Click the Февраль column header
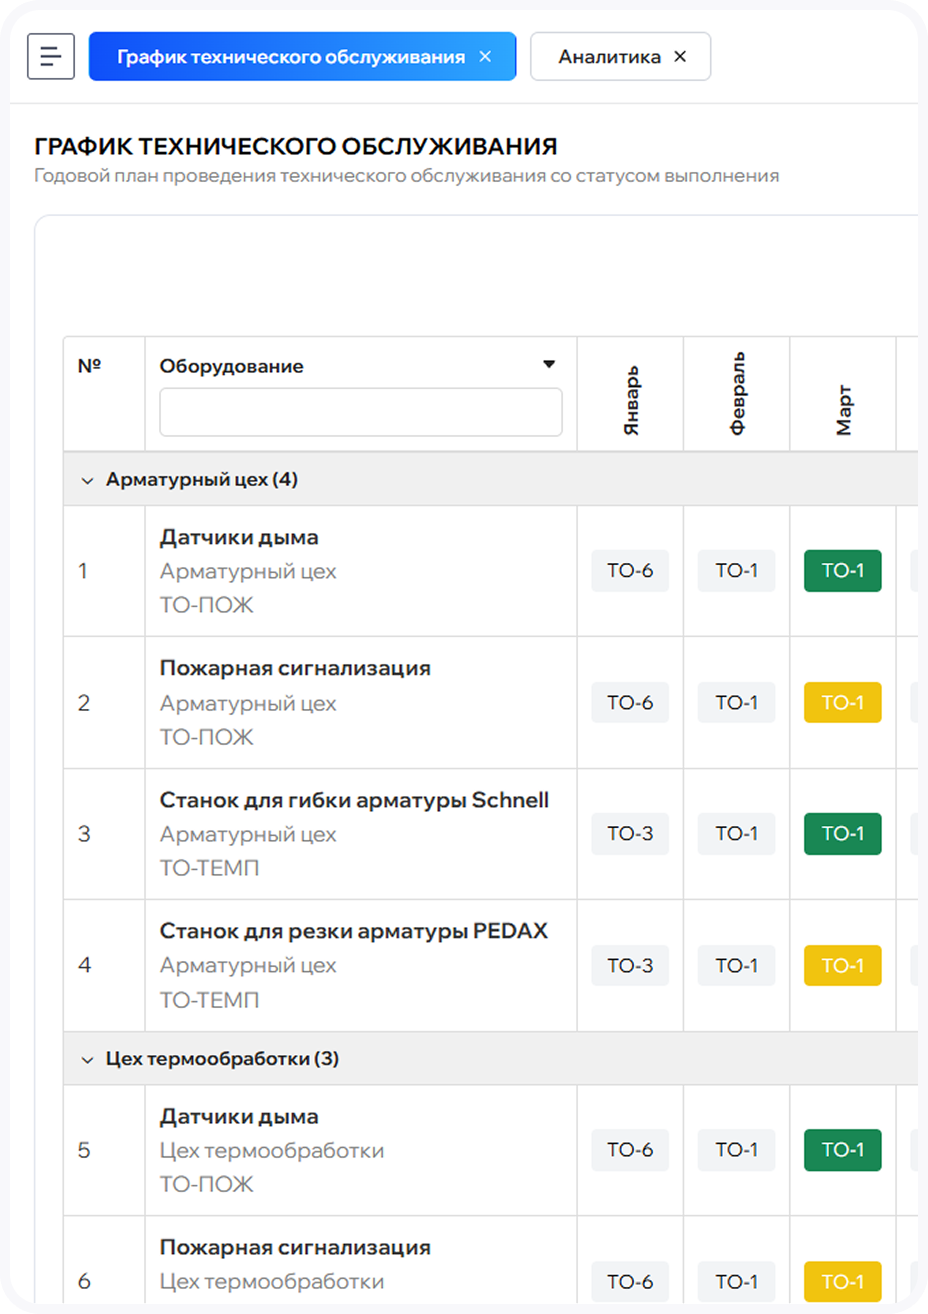Screen dimensions: 928x1314 737,394
